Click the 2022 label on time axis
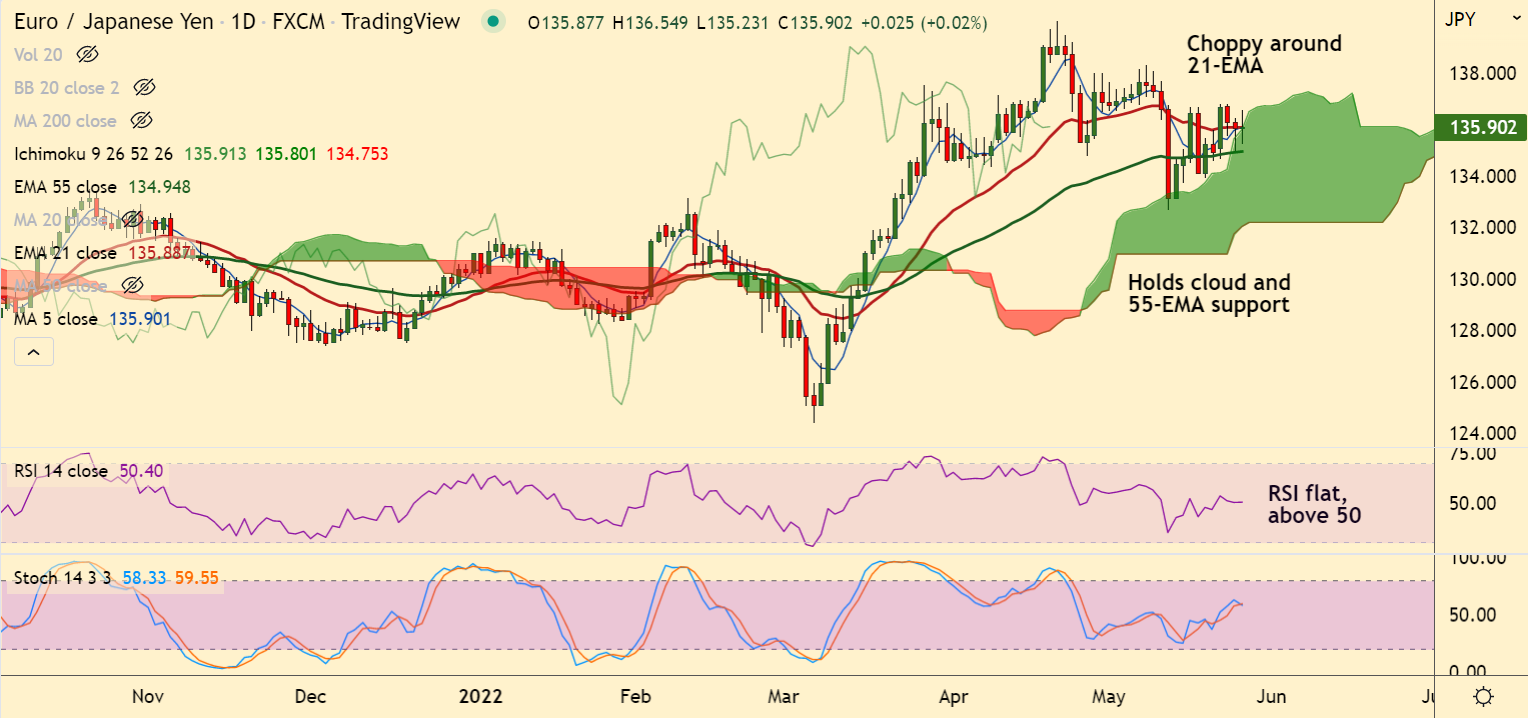 point(481,695)
